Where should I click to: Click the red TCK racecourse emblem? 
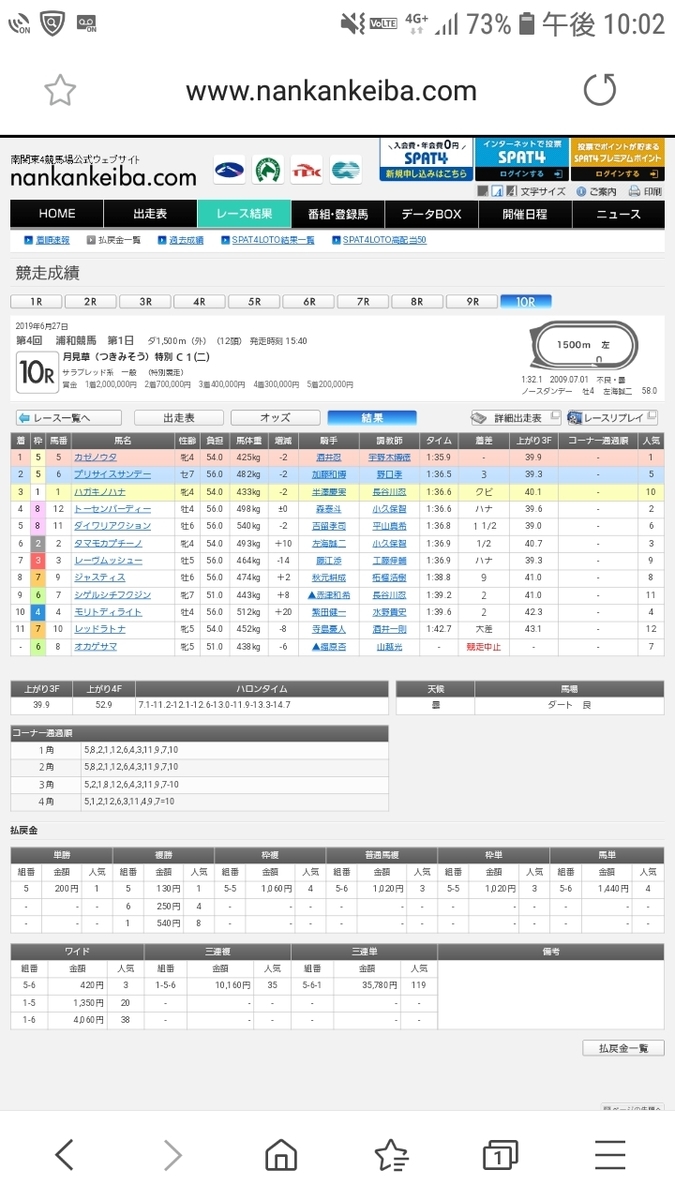point(306,169)
